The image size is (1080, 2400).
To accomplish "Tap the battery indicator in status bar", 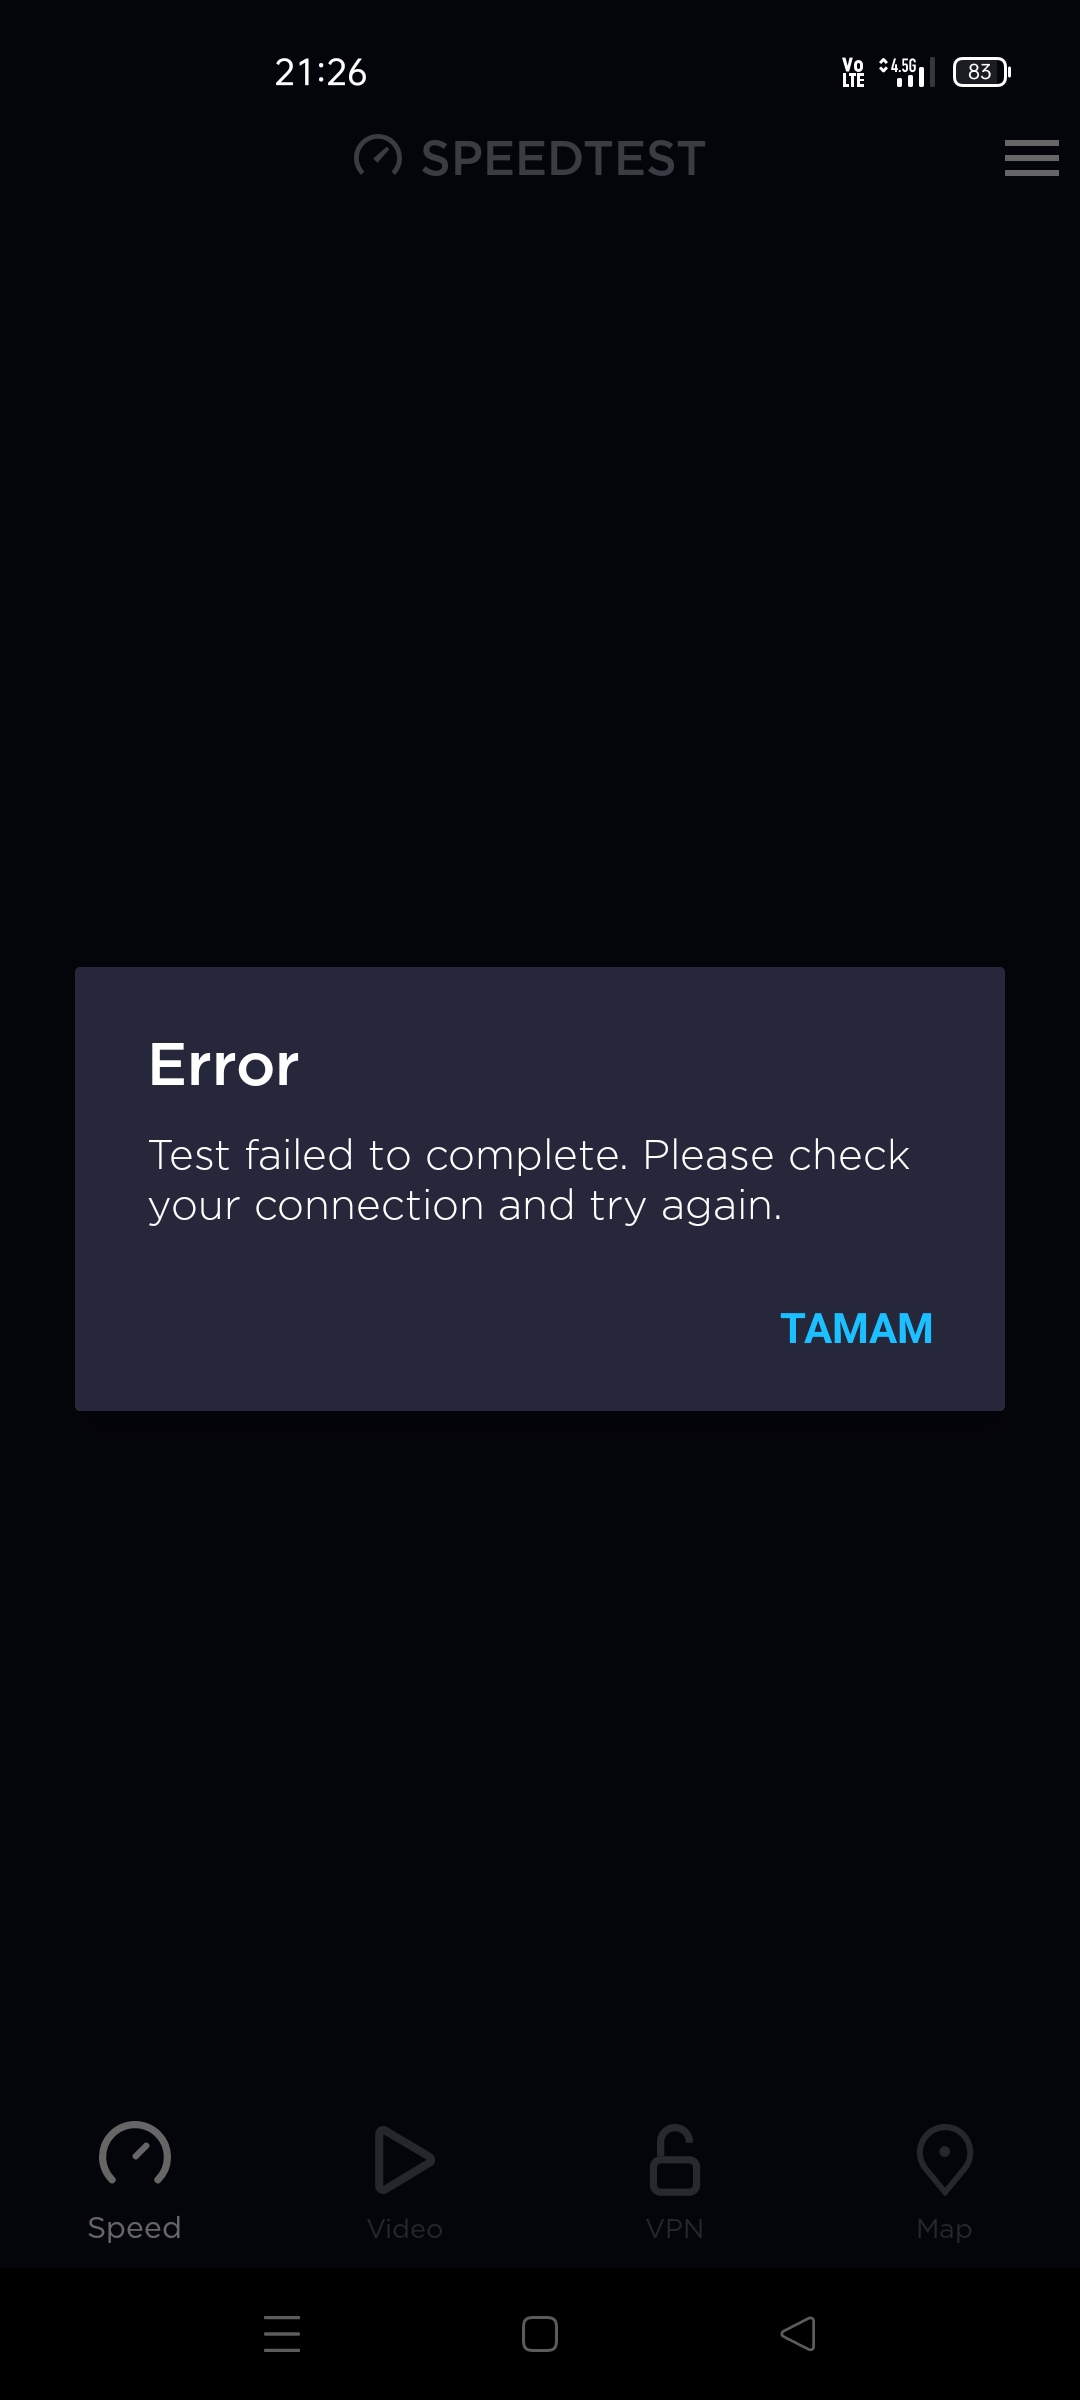I will tap(982, 72).
